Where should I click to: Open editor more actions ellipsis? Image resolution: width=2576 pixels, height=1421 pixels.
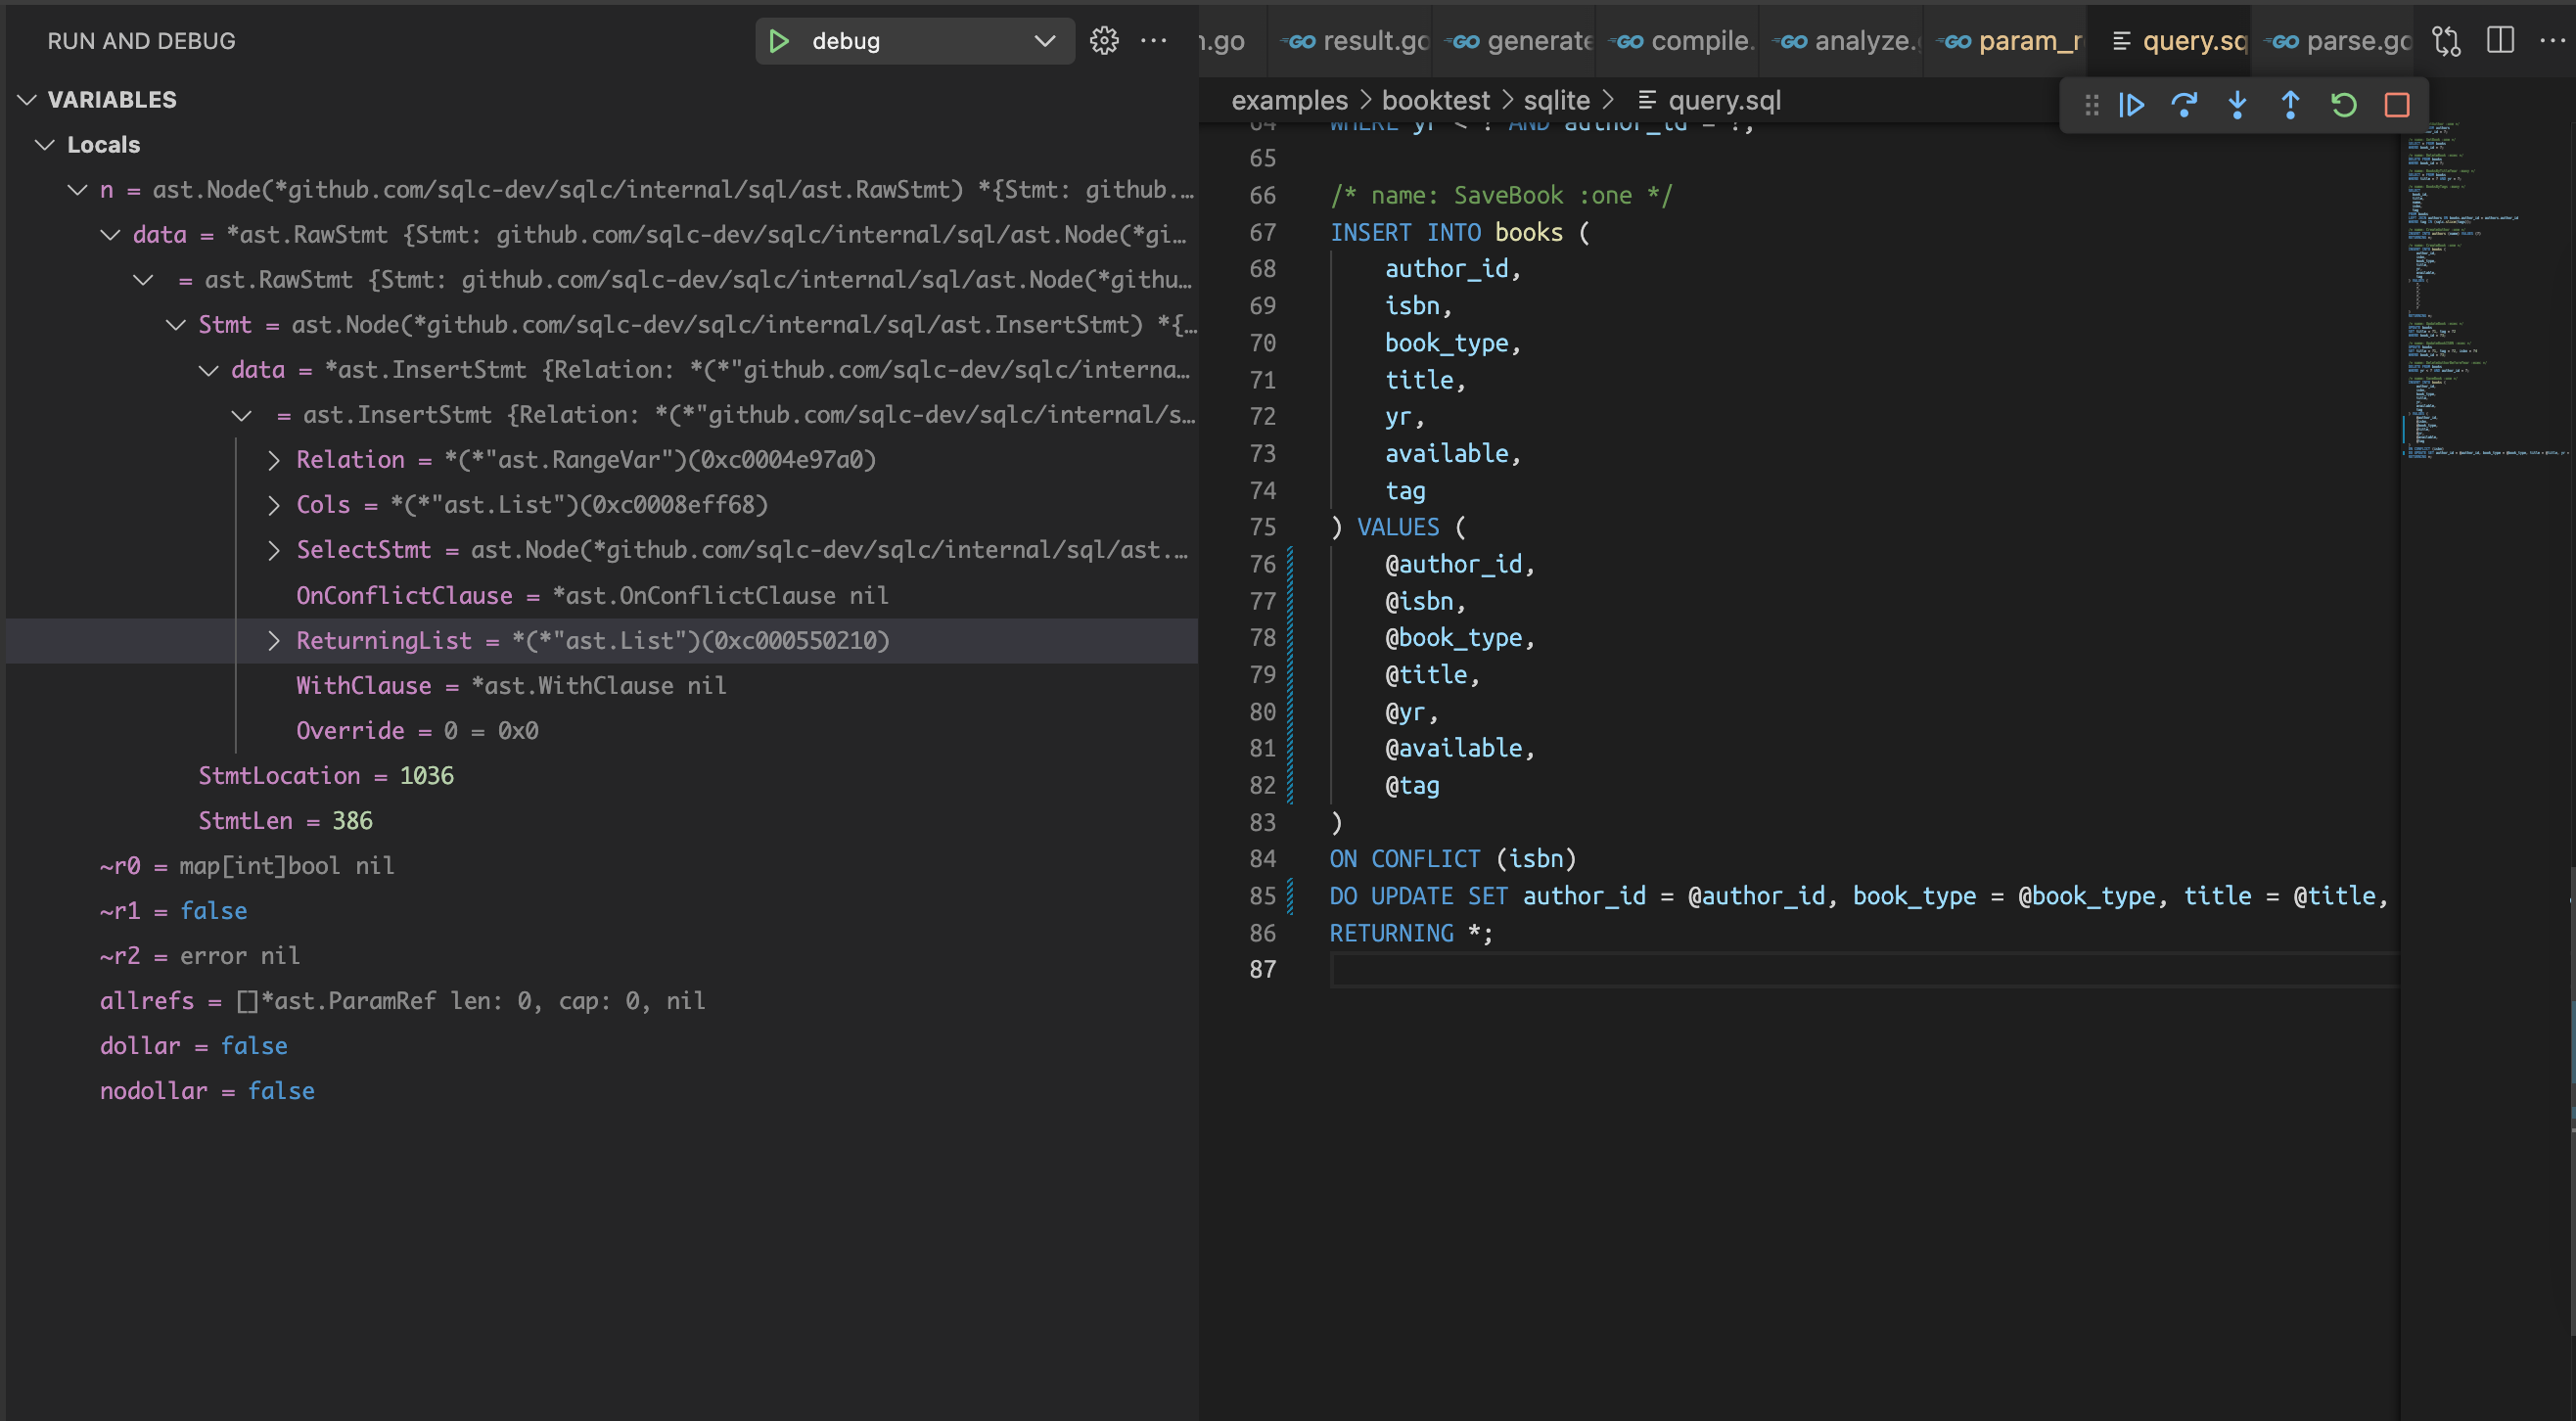[2551, 41]
